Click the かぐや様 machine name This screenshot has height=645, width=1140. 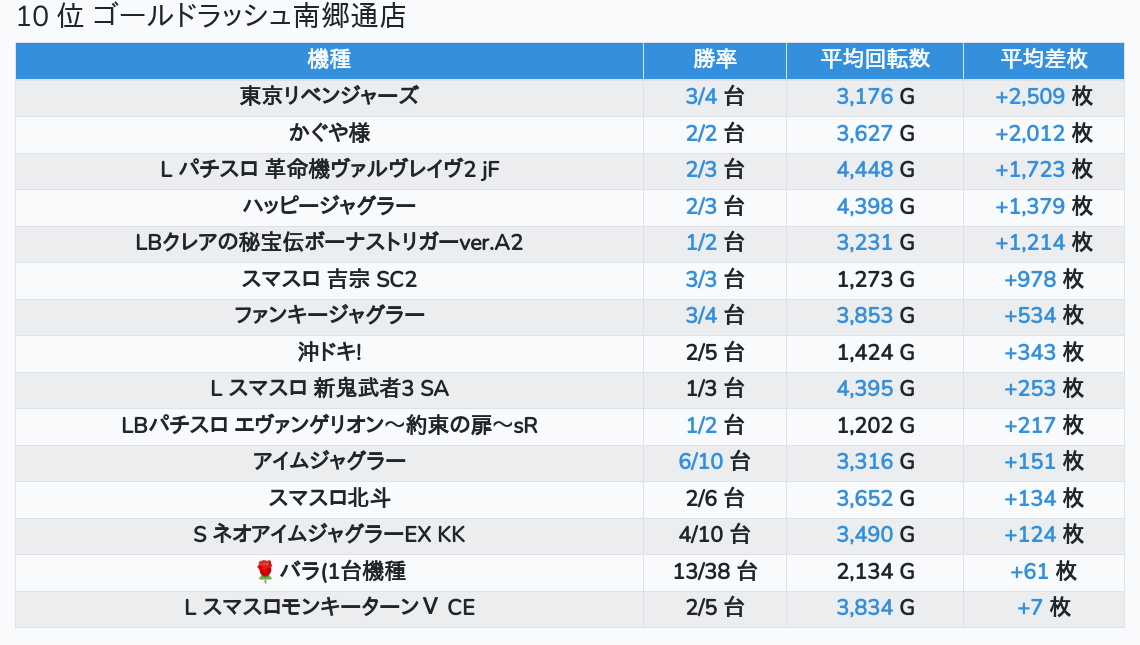[329, 133]
